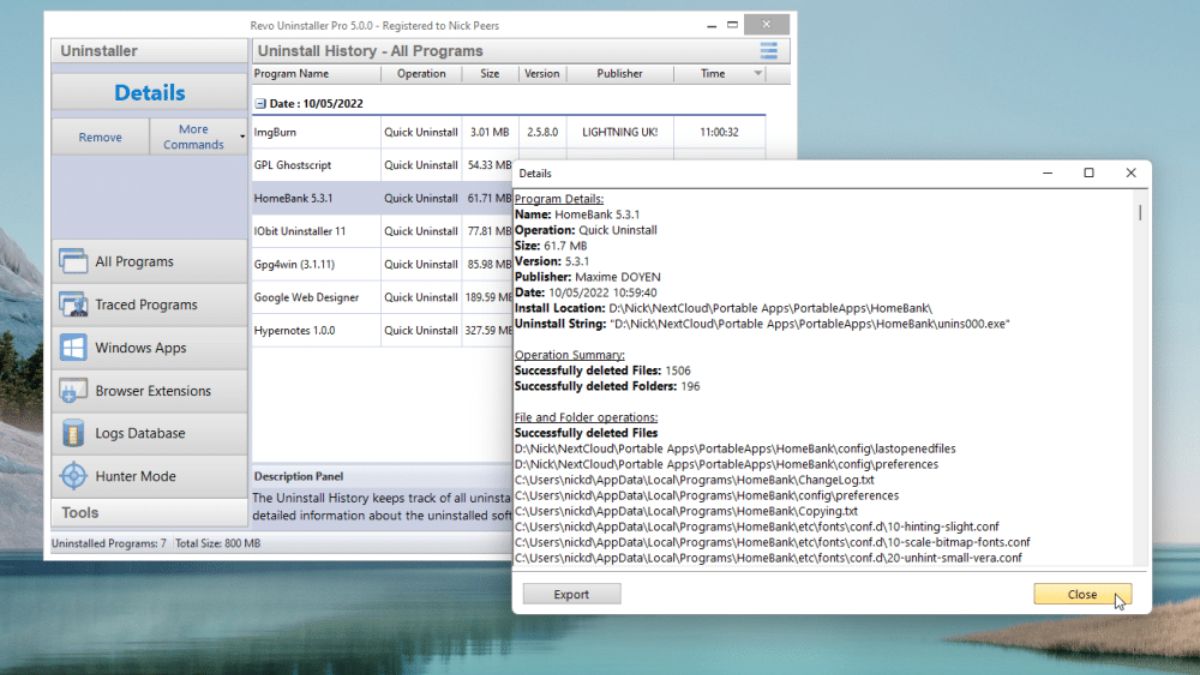Open the Uninstaller section header
Viewport: 1200px width, 675px height.
coord(149,51)
